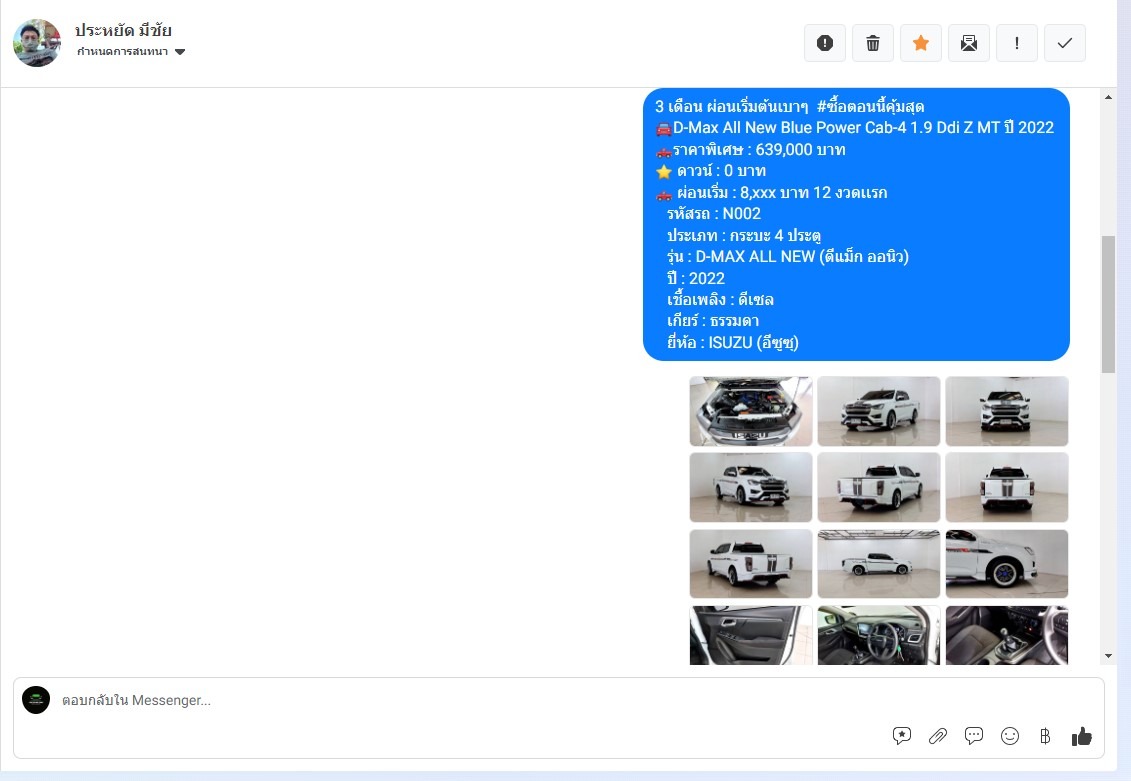Mark conversation as unread envelope icon

click(x=969, y=43)
